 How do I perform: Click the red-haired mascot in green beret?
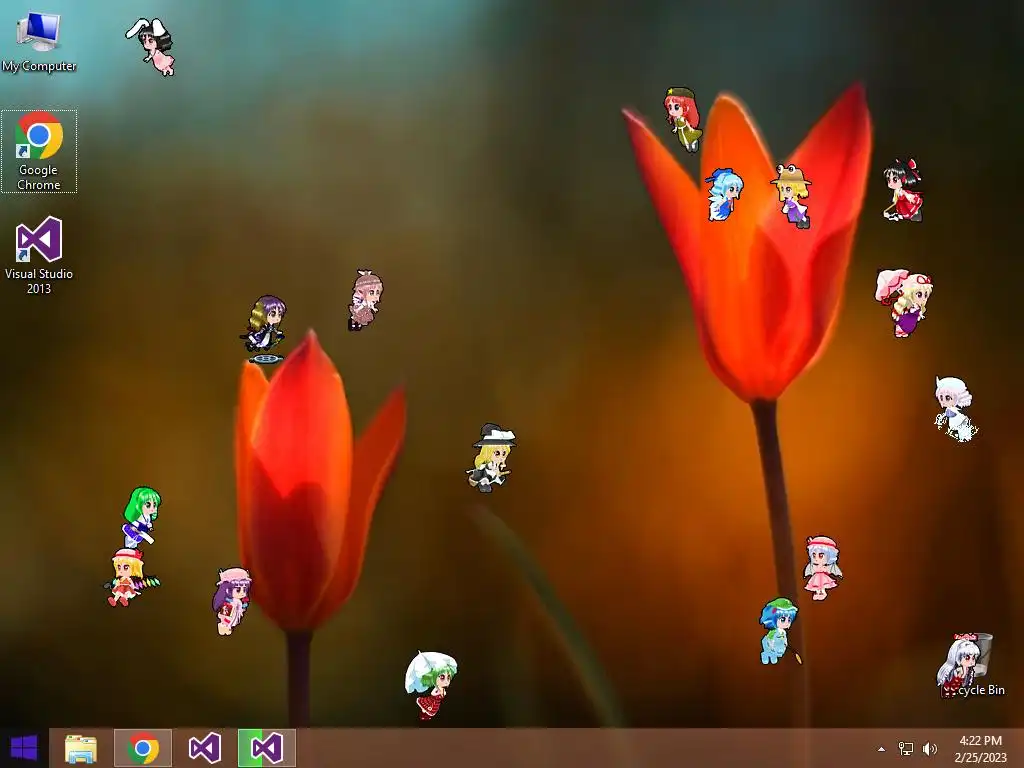click(683, 119)
